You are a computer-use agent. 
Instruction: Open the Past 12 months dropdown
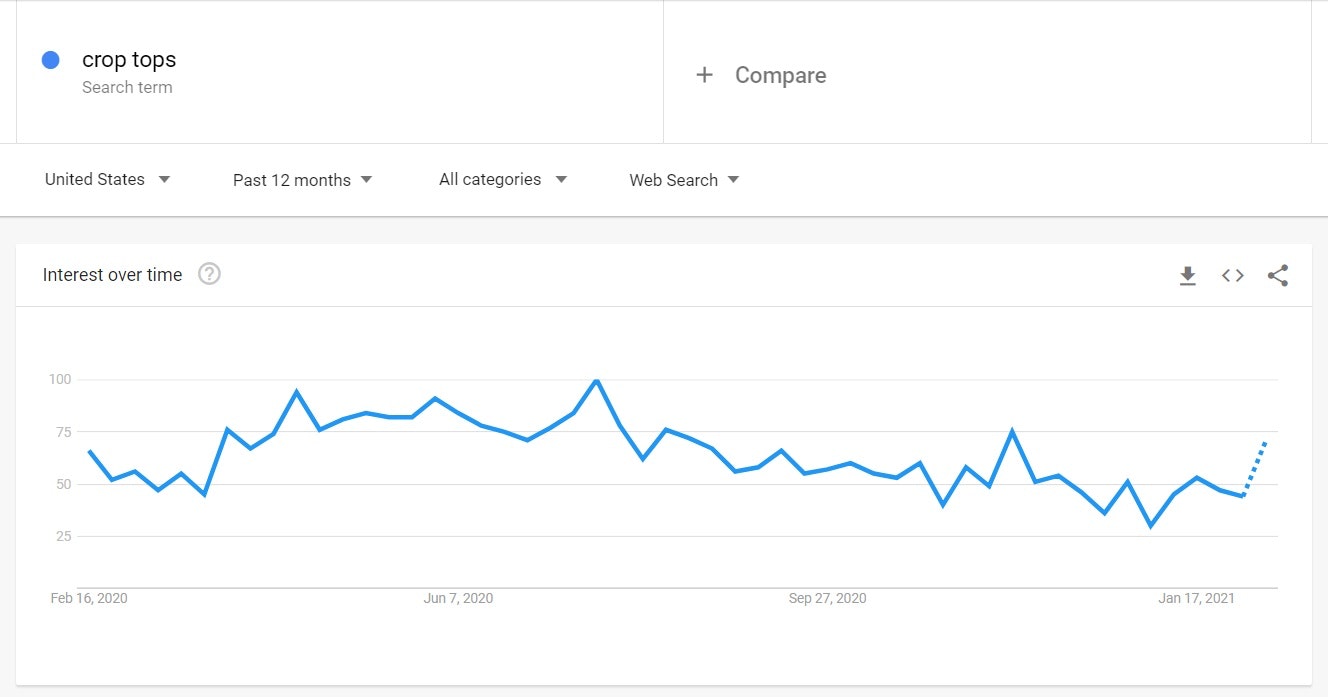tap(302, 180)
